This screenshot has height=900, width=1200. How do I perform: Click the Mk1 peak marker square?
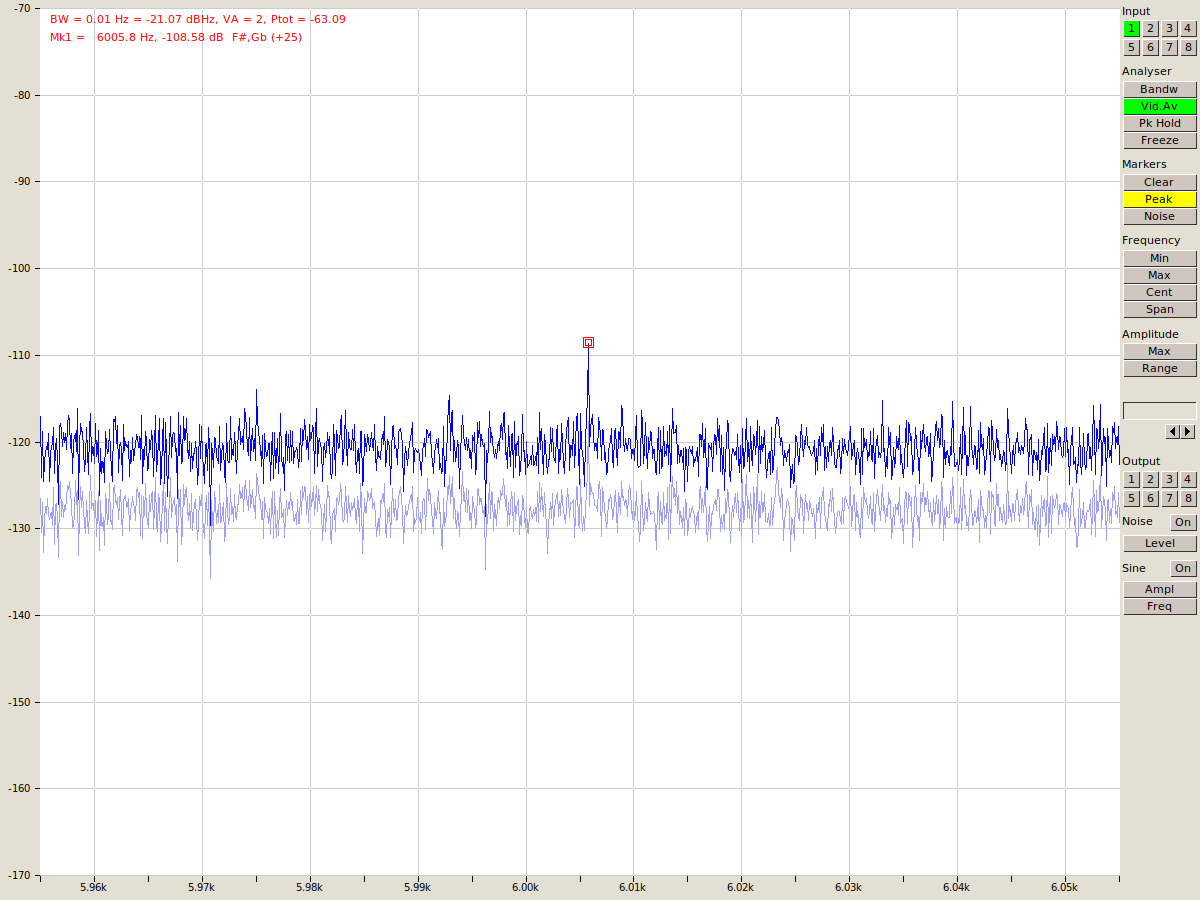point(588,342)
